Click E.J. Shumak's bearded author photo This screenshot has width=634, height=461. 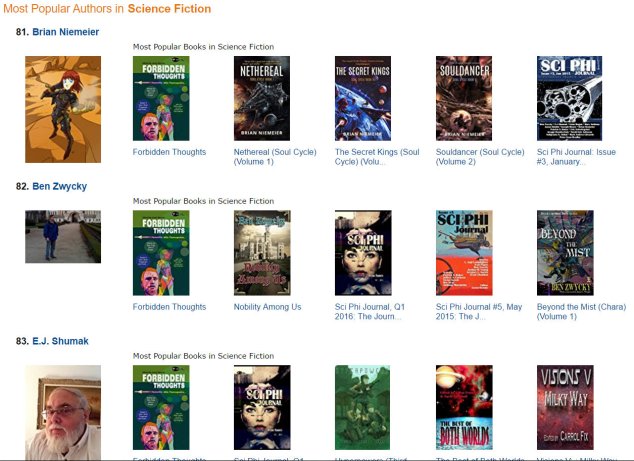(x=63, y=412)
